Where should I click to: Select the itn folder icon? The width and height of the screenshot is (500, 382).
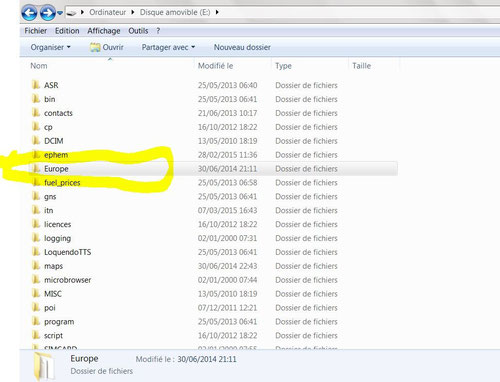click(36, 210)
